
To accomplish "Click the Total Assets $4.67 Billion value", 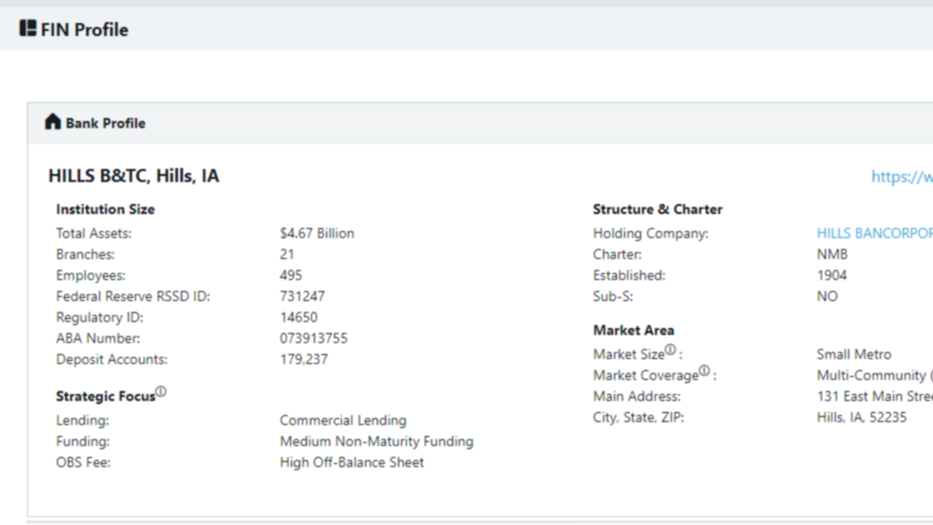I will [x=317, y=233].
